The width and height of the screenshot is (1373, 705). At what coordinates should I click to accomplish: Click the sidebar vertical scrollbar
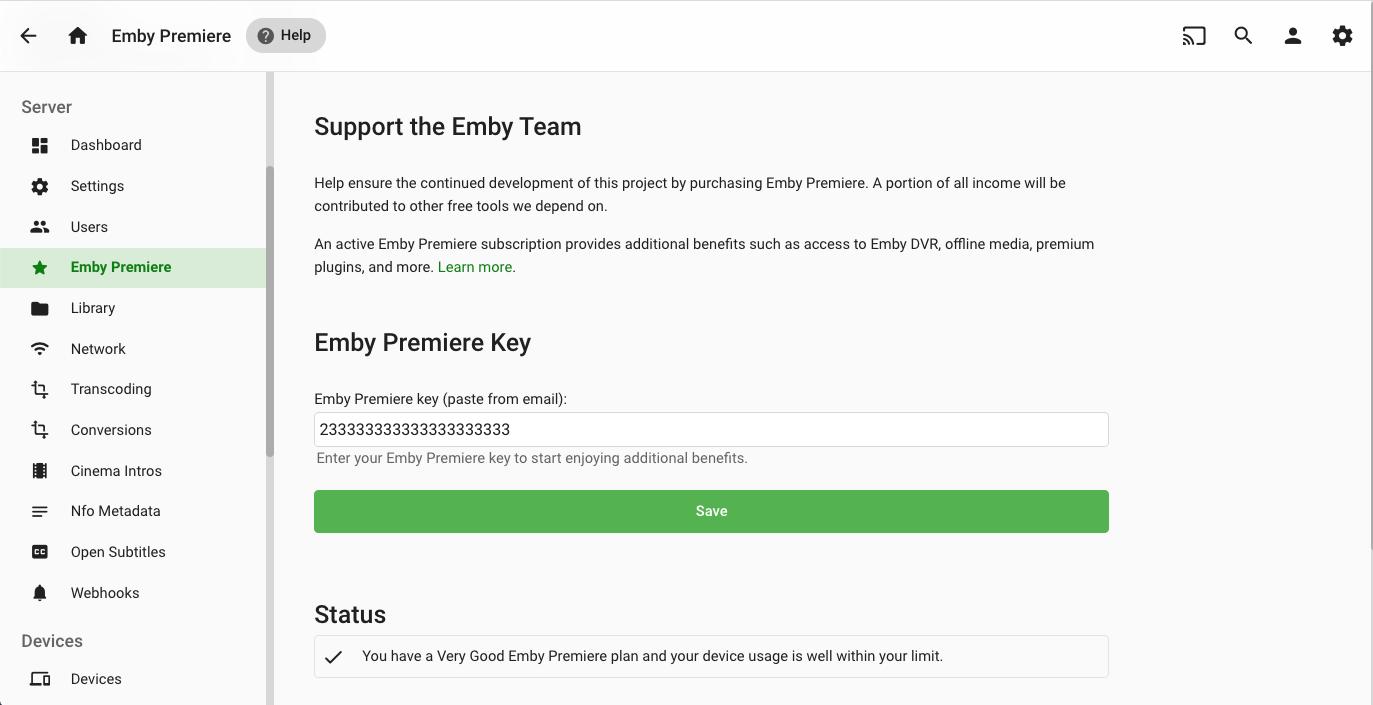[269, 311]
